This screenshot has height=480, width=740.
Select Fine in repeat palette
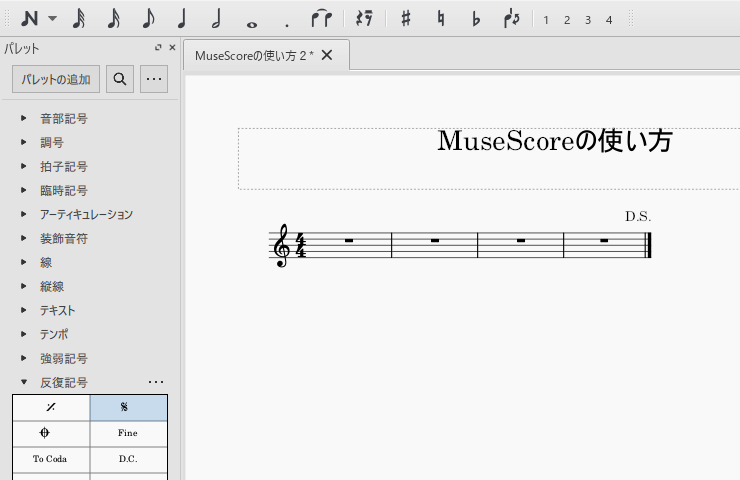[x=129, y=433]
